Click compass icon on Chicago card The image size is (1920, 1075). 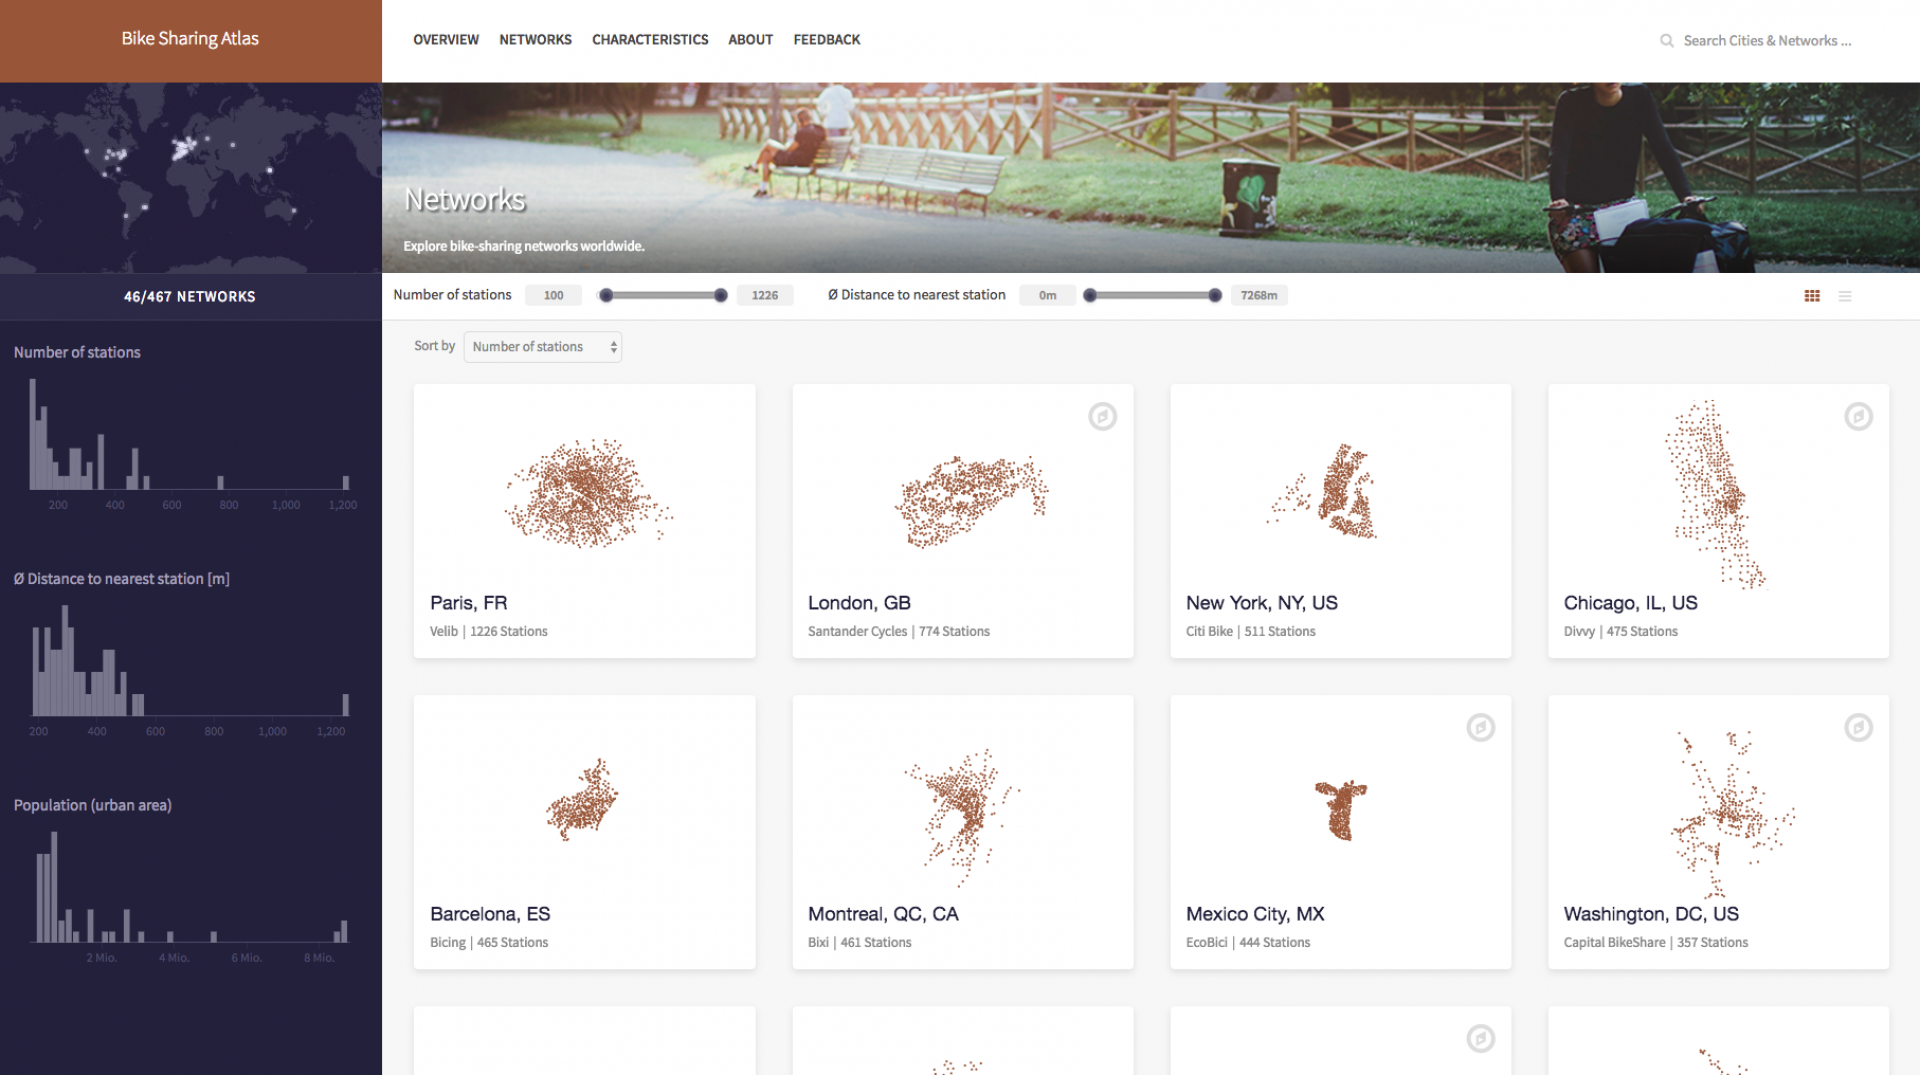(x=1858, y=416)
